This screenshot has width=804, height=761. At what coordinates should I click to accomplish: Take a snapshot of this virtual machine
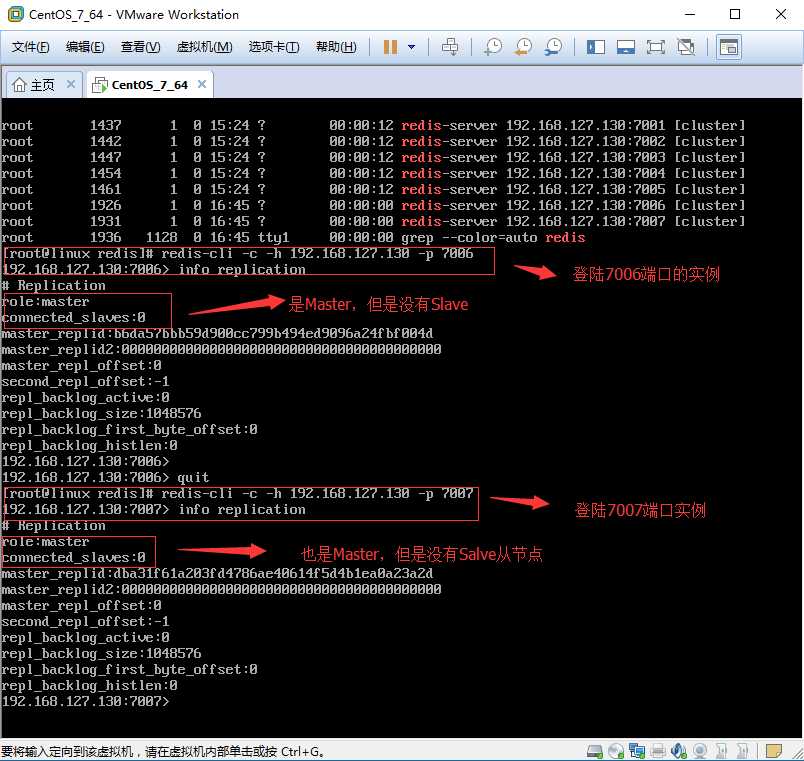pyautogui.click(x=493, y=47)
